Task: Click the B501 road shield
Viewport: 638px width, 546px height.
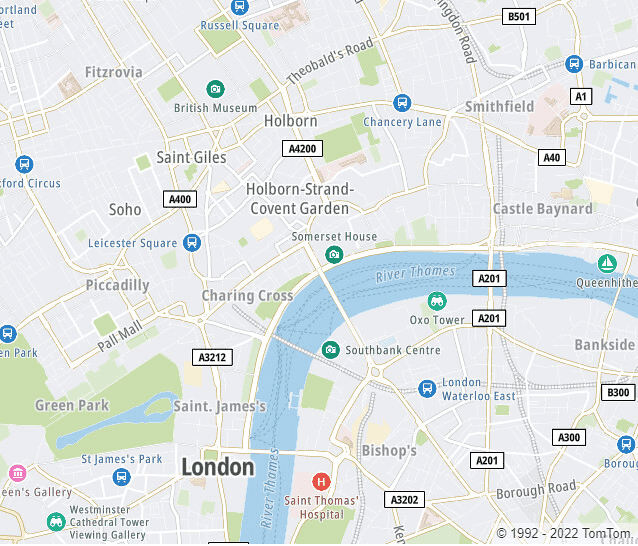Action: click(x=519, y=17)
